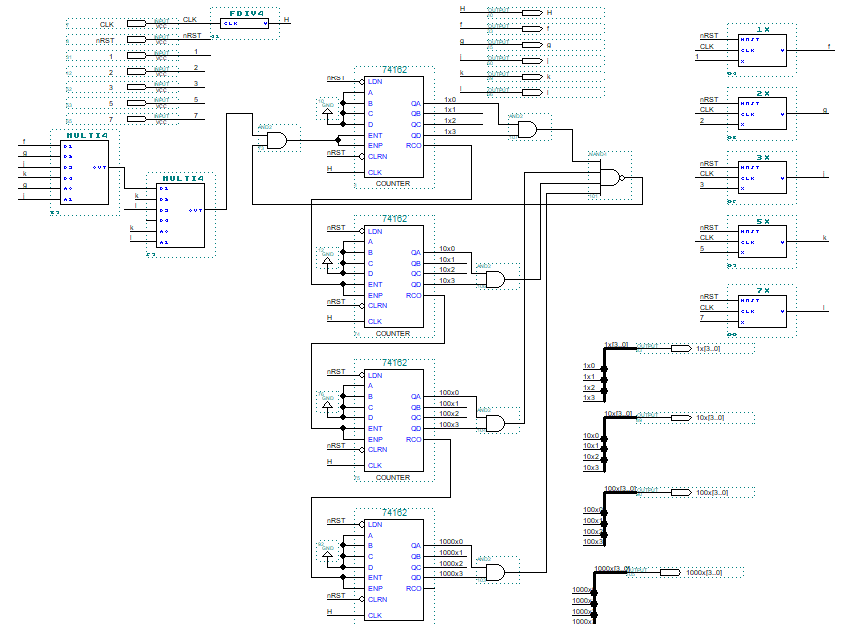This screenshot has height=624, width=863.
Task: Select the NAND4 gate symbol
Action: tap(612, 178)
